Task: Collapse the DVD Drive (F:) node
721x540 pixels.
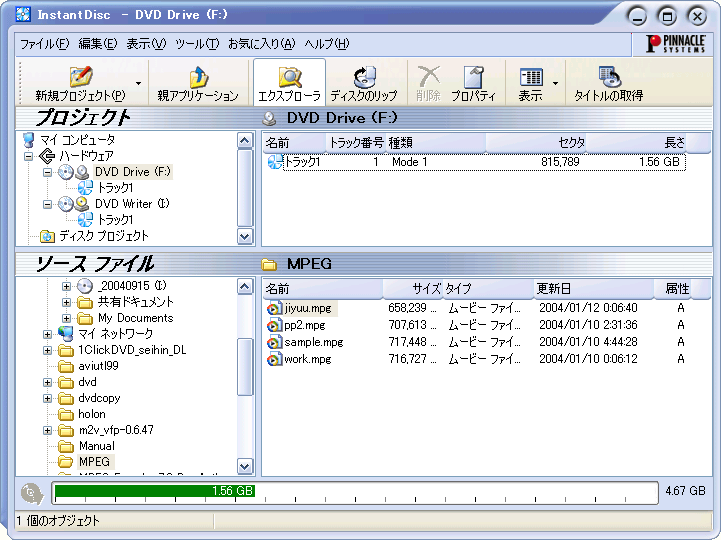Action: [x=47, y=172]
